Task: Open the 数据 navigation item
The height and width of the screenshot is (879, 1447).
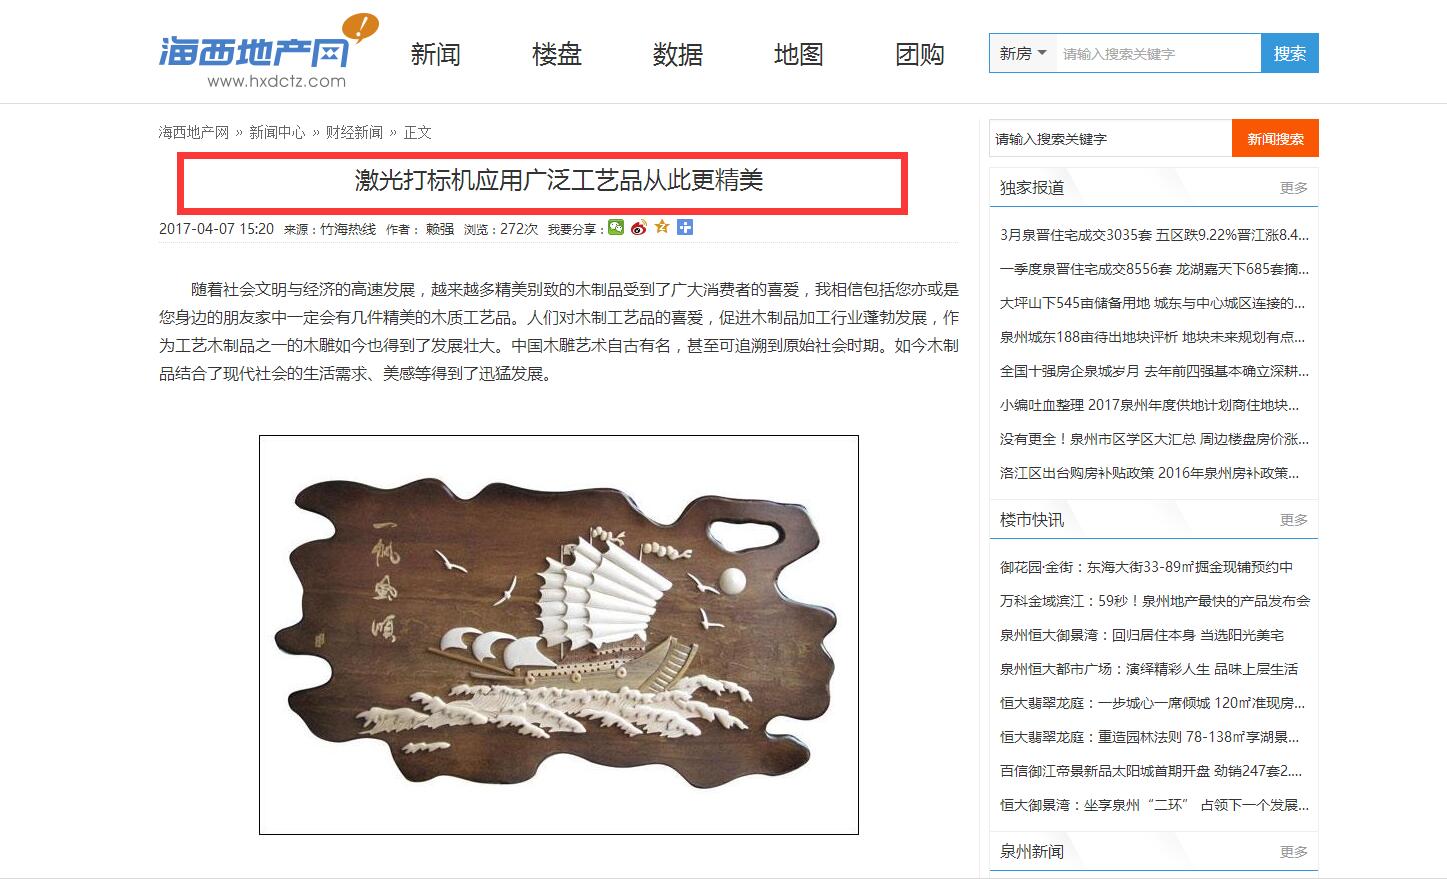Action: coord(678,54)
